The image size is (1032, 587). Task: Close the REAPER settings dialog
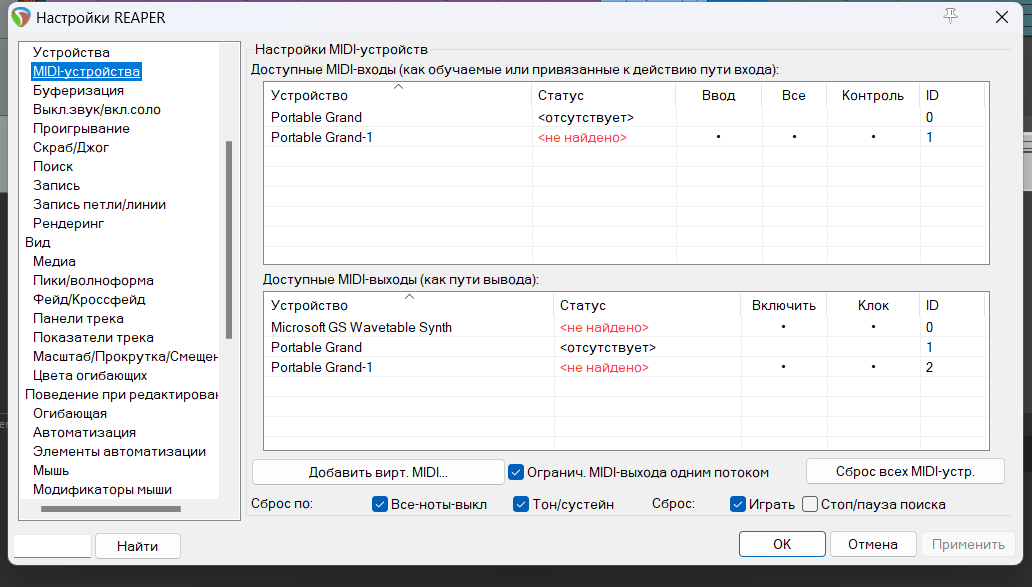pos(1002,17)
